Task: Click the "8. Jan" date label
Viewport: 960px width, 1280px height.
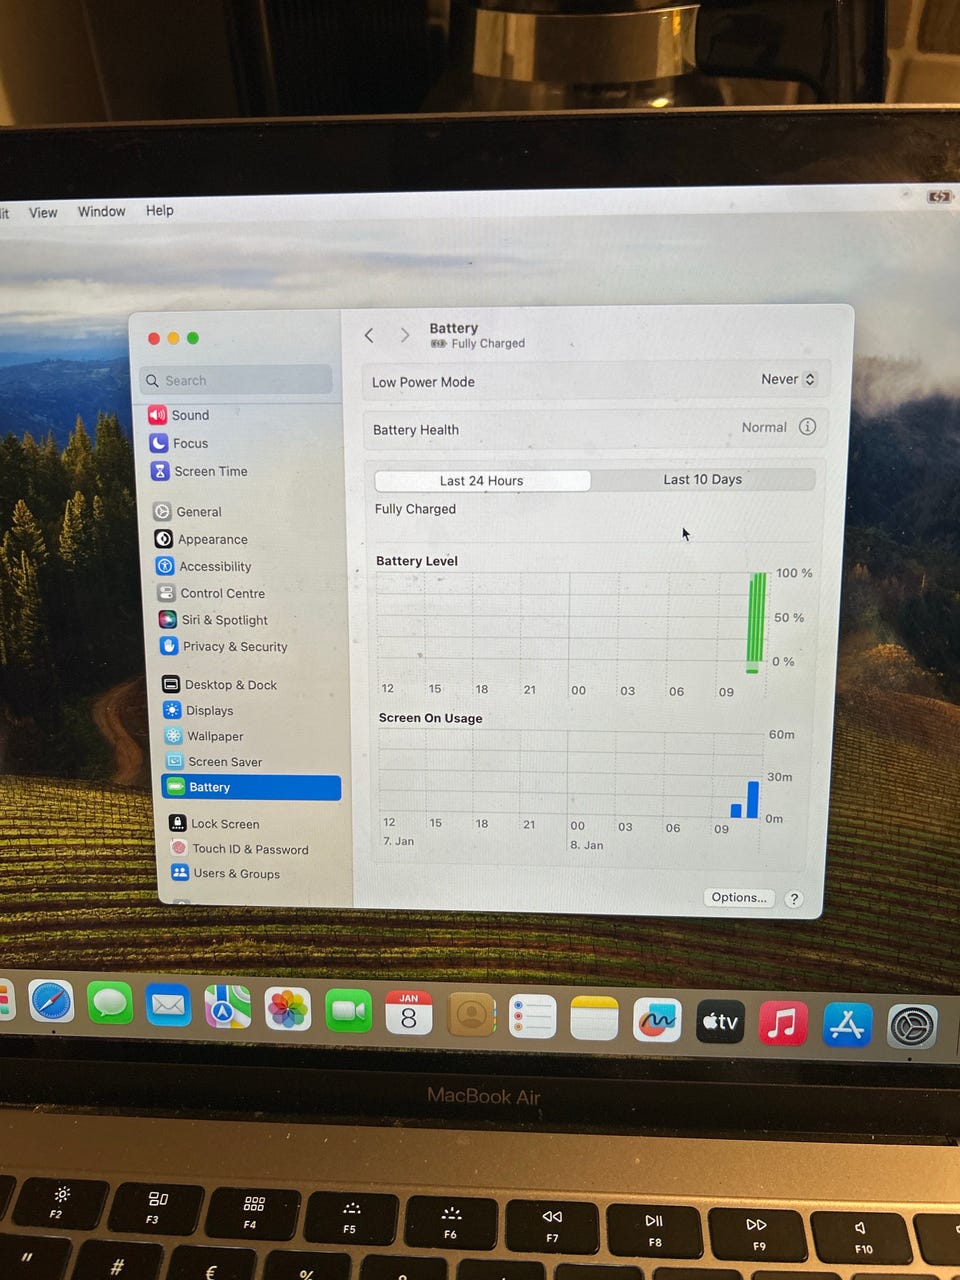Action: pos(587,845)
